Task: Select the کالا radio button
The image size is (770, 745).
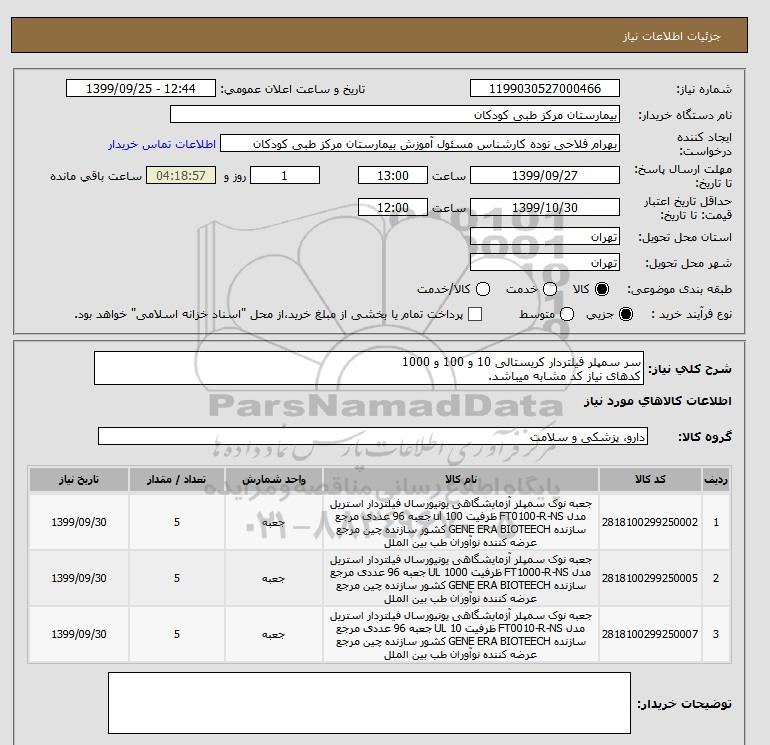Action: click(x=602, y=289)
